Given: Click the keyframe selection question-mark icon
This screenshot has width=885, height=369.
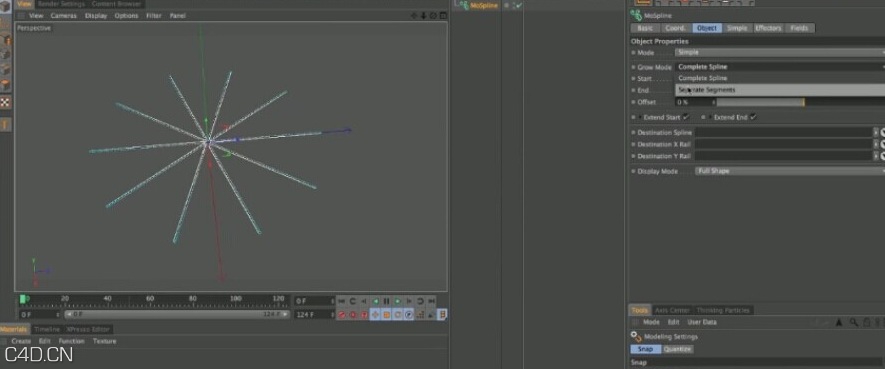Looking at the screenshot, I should (364, 314).
